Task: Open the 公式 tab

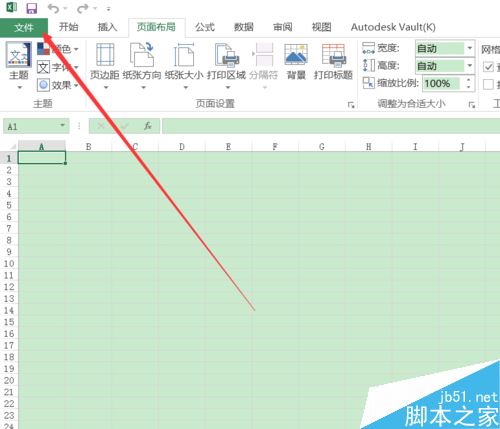Action: [x=205, y=27]
